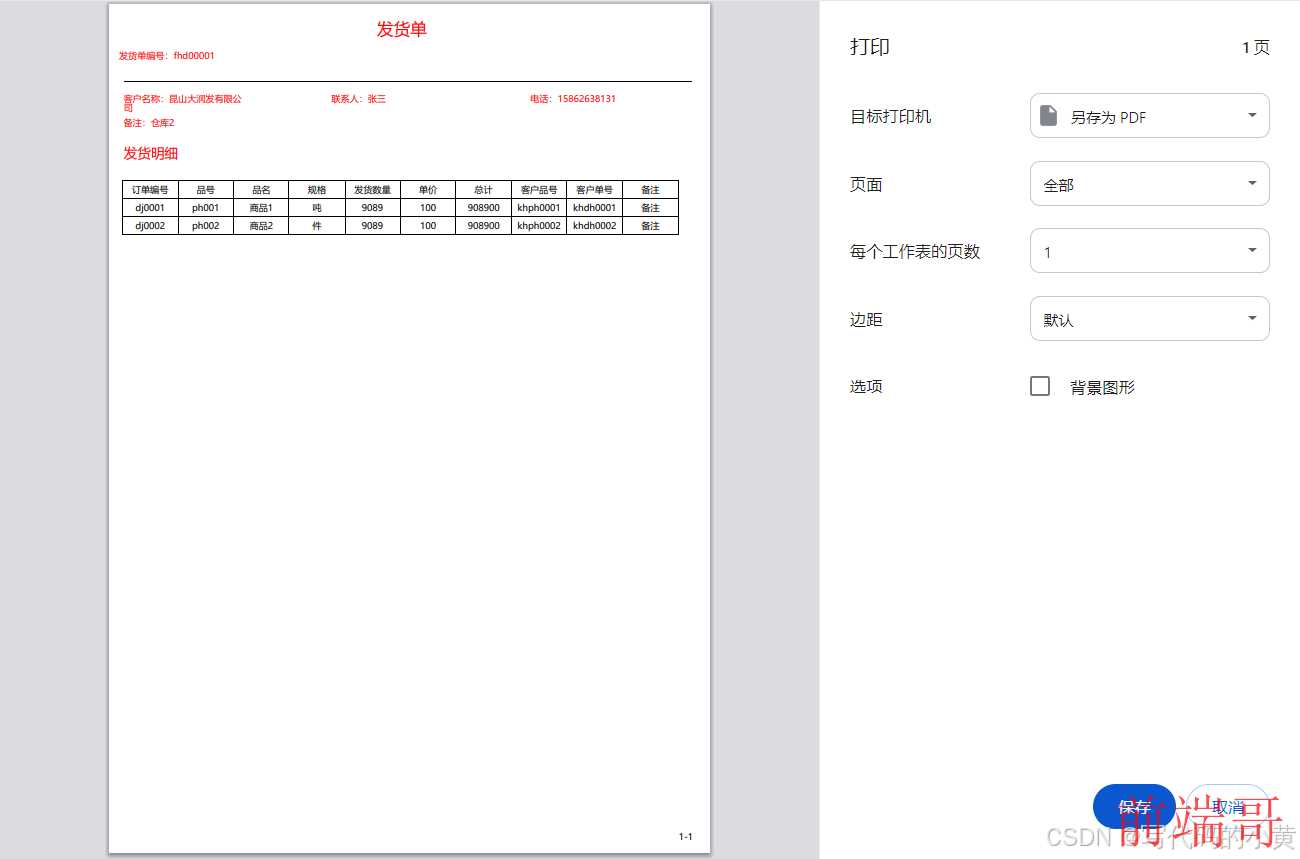Click table cell 吨 in 规格 column
Image resolution: width=1300 pixels, height=859 pixels.
click(x=317, y=208)
